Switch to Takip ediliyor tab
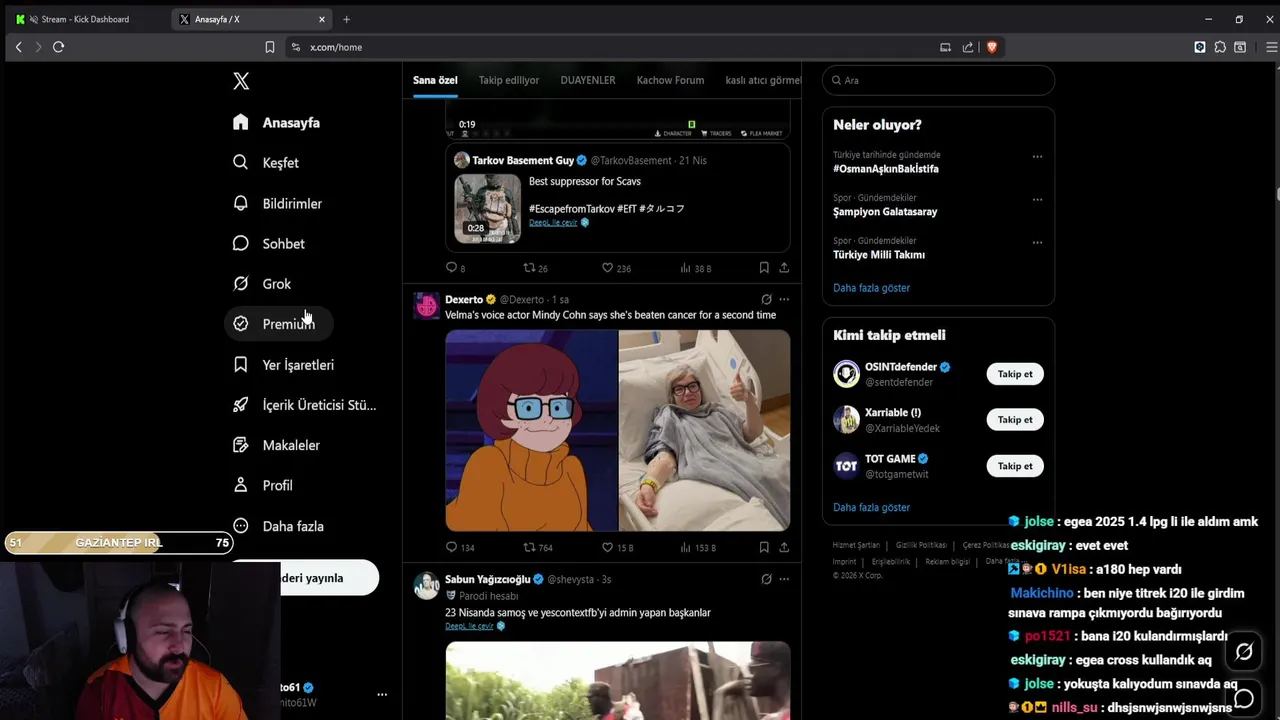Image resolution: width=1280 pixels, height=720 pixels. pos(509,80)
